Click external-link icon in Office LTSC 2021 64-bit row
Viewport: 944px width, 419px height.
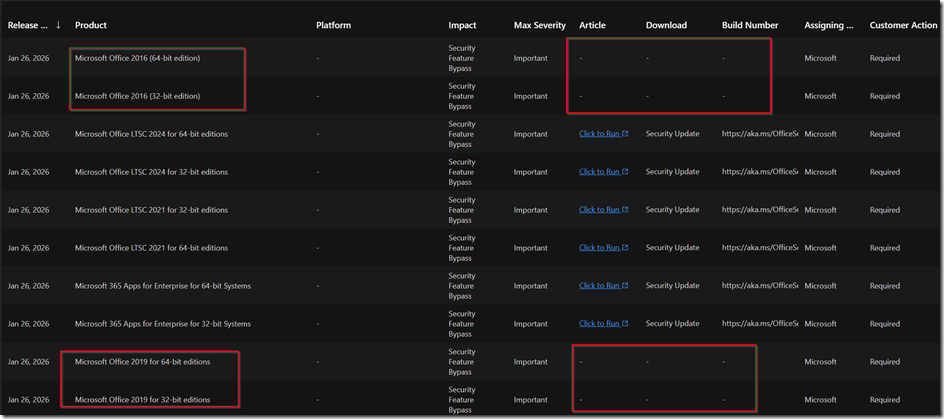[x=625, y=248]
